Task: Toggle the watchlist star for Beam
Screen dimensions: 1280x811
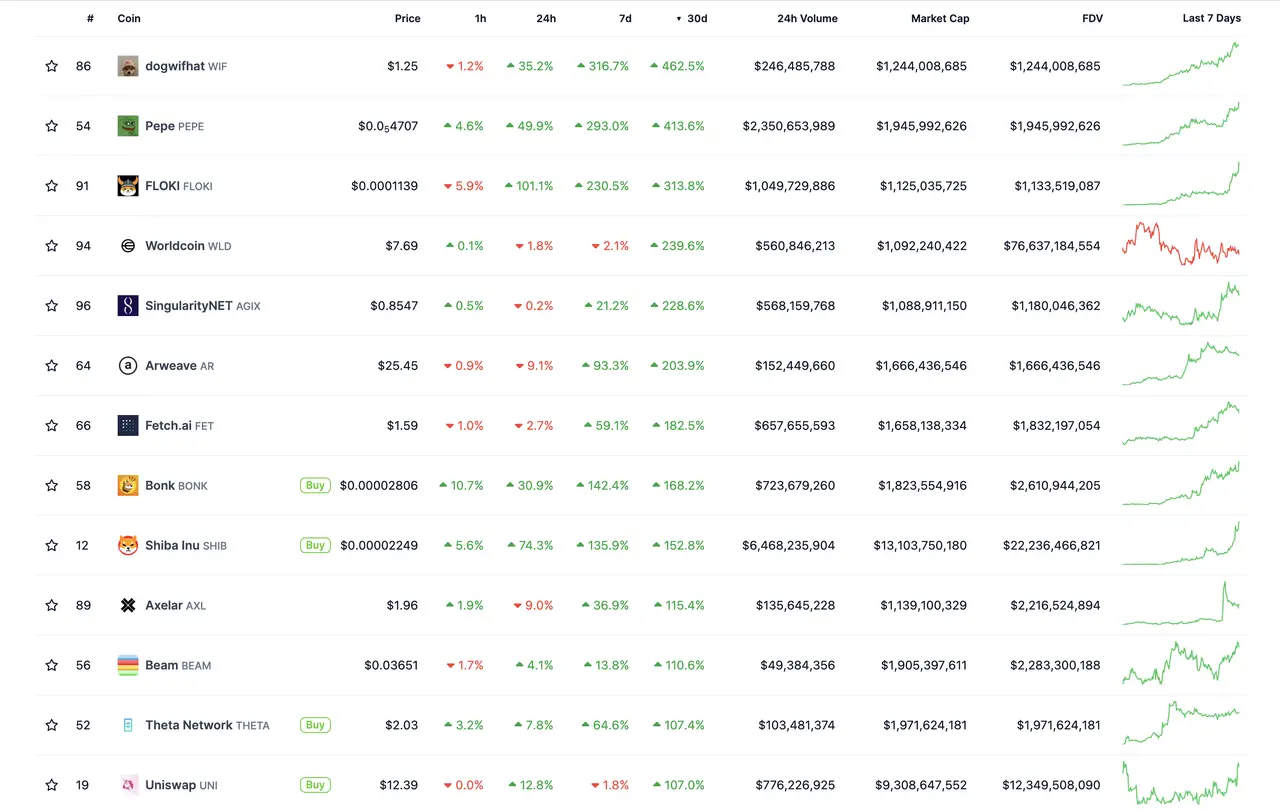Action: click(52, 666)
